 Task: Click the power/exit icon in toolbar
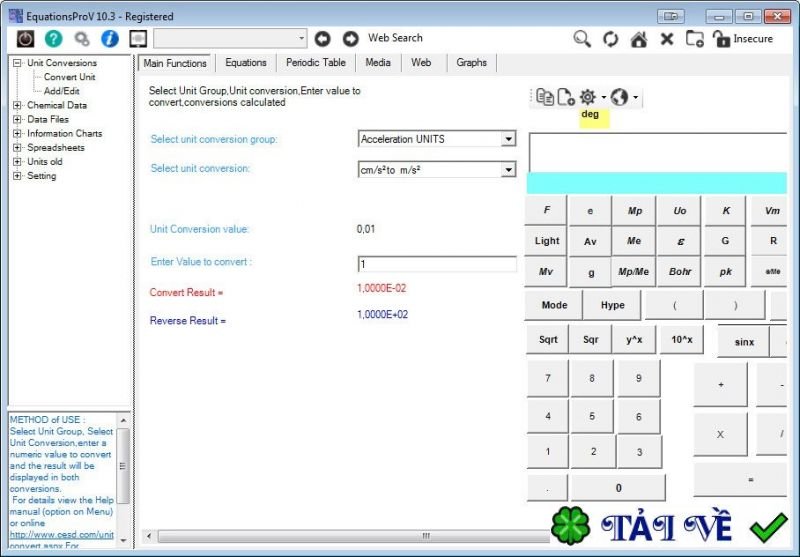pyautogui.click(x=26, y=38)
